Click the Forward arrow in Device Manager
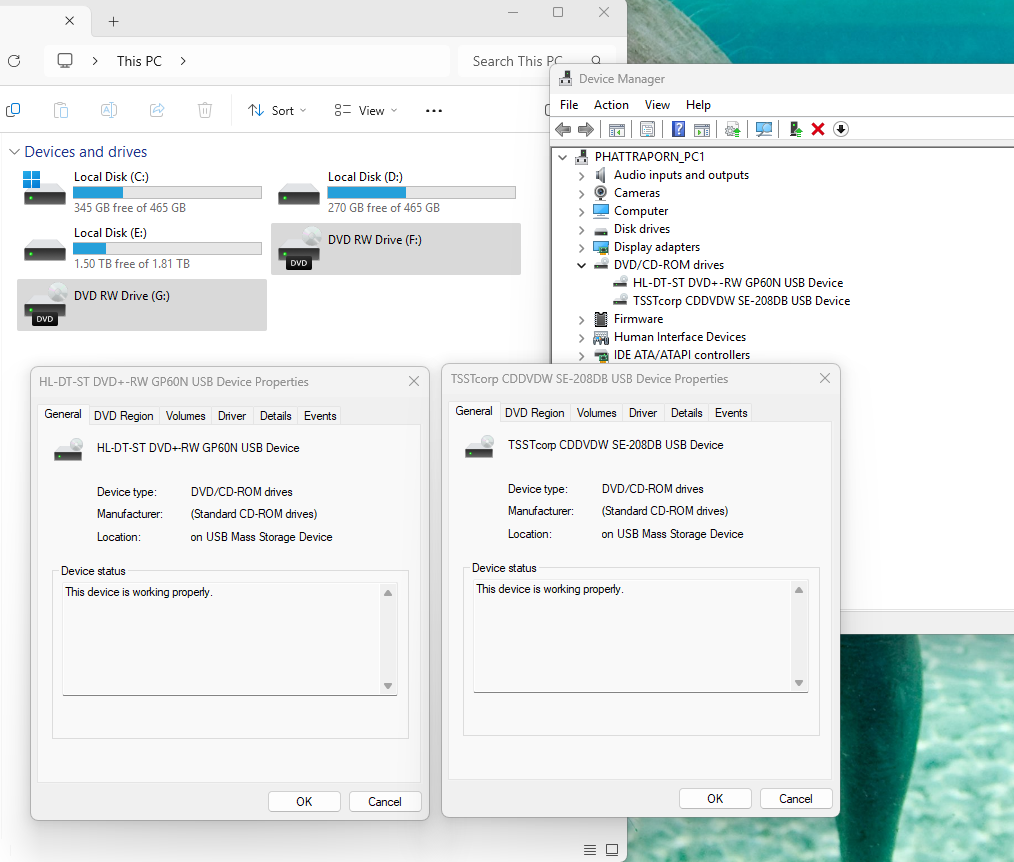This screenshot has width=1014, height=862. click(x=586, y=129)
